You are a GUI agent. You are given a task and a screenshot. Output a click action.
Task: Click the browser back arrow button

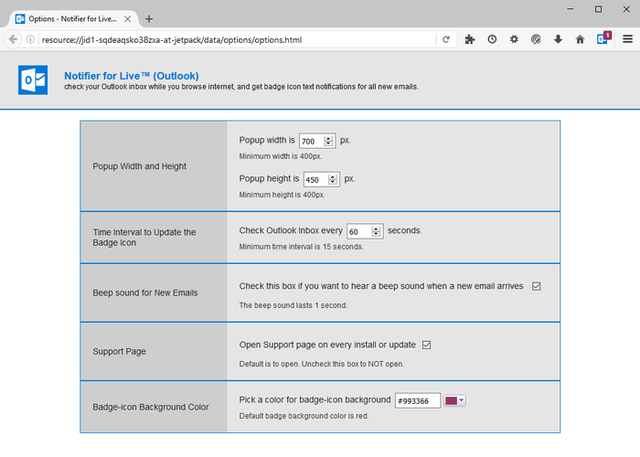coord(13,40)
